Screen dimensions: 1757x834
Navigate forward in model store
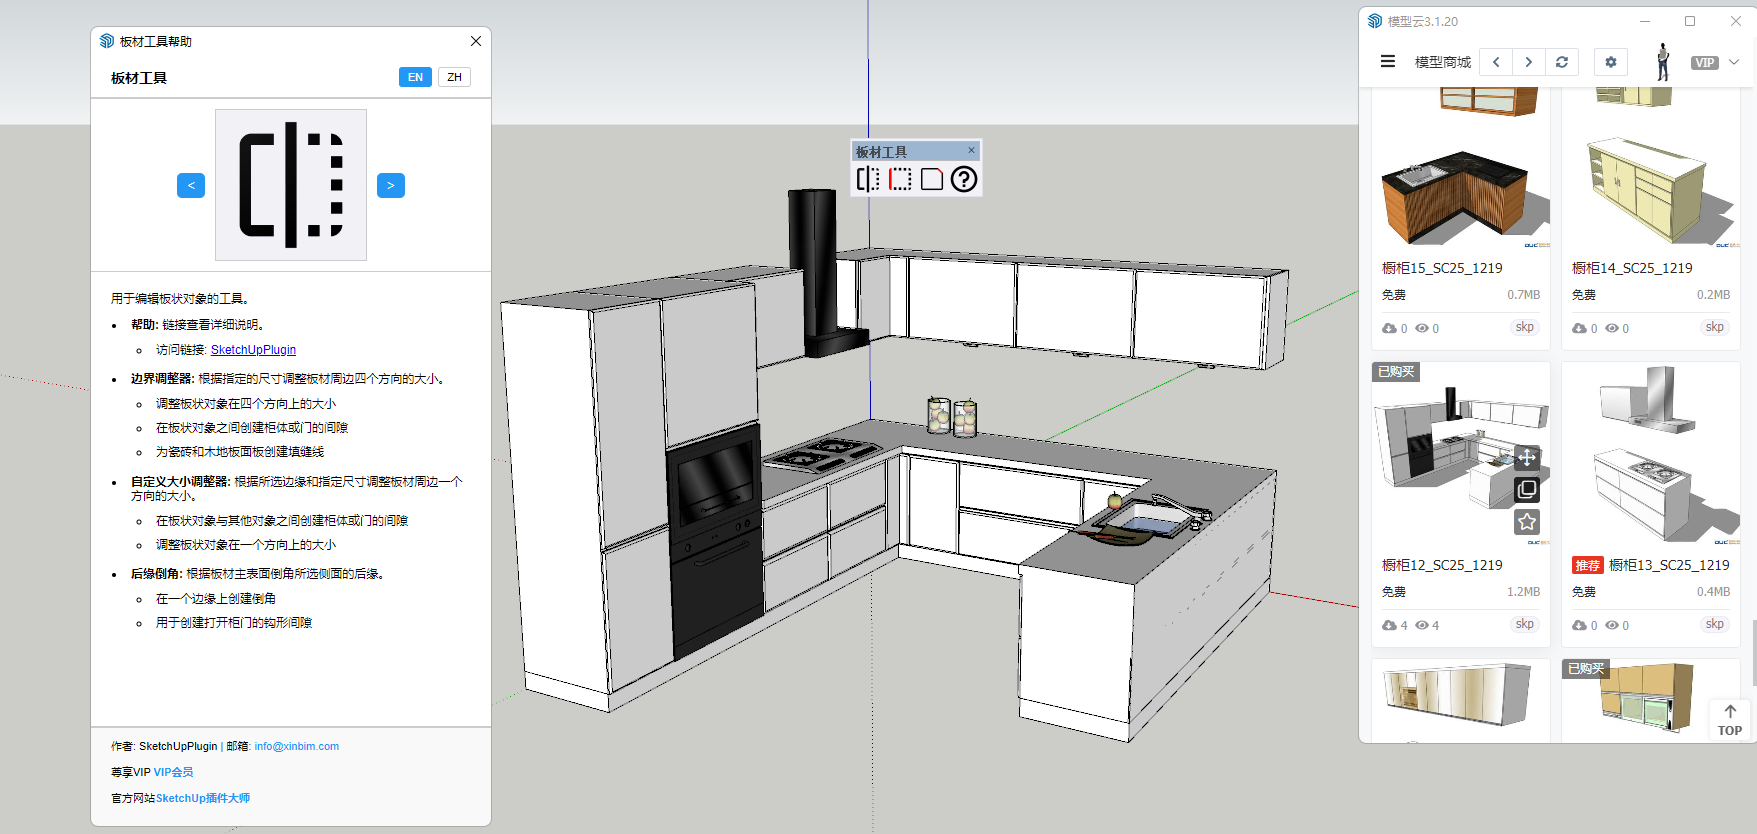click(1528, 62)
